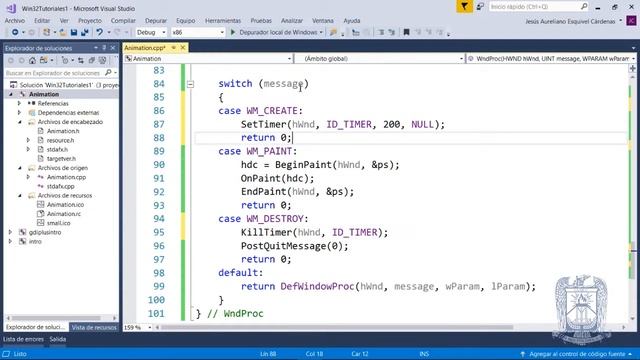
Task: Click the Visual Studio logo icon
Action: tap(11, 8)
